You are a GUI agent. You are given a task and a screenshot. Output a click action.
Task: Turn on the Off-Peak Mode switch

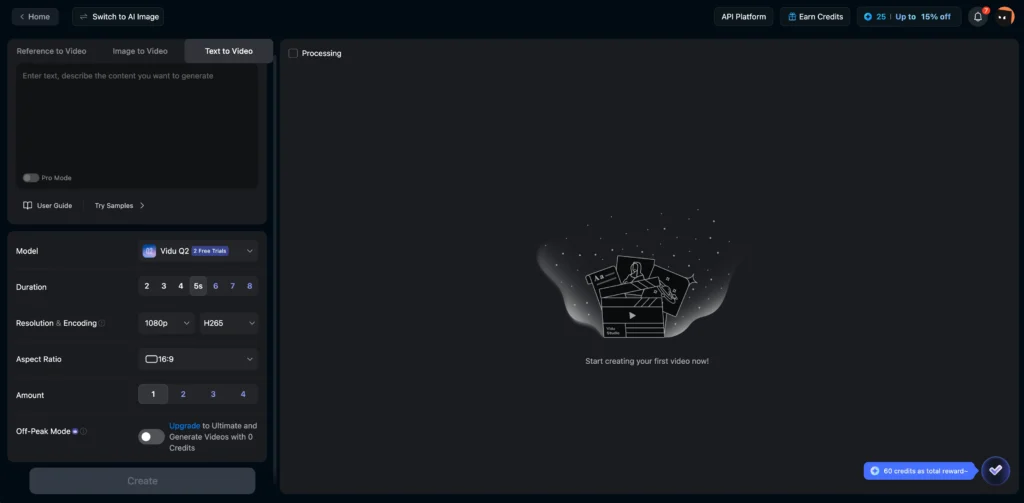coord(151,436)
